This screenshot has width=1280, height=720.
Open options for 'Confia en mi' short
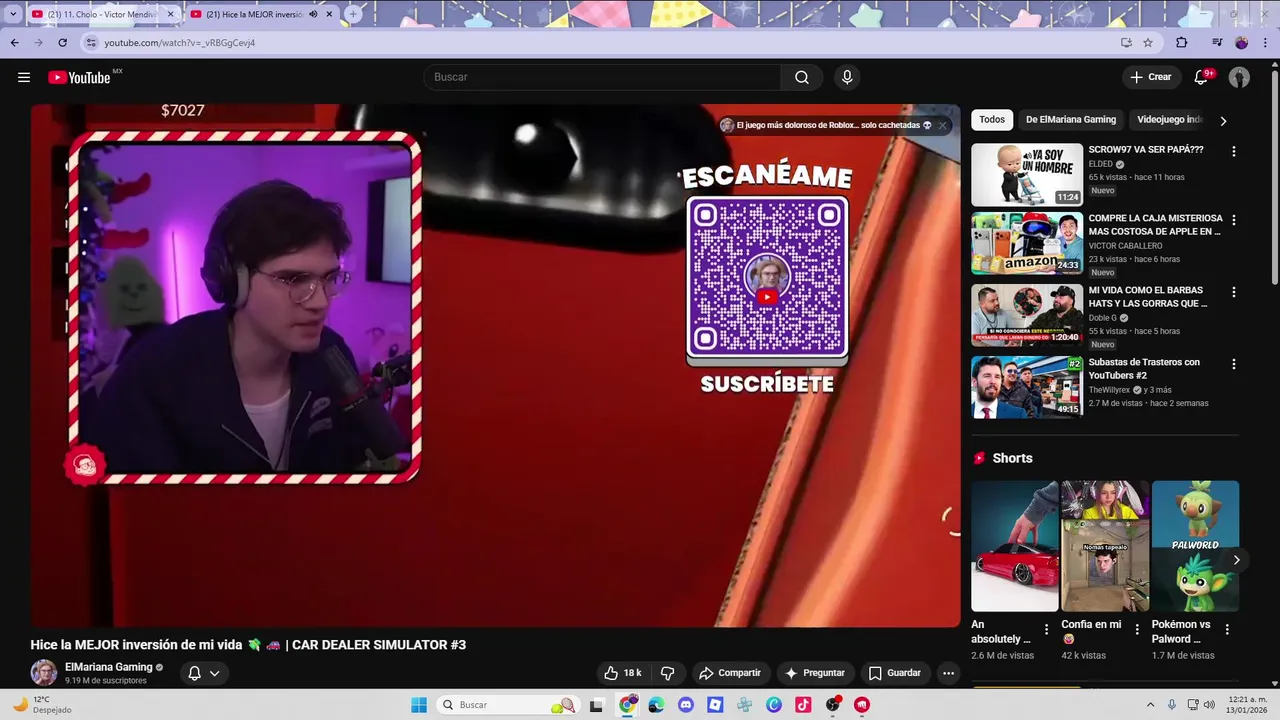click(1137, 630)
